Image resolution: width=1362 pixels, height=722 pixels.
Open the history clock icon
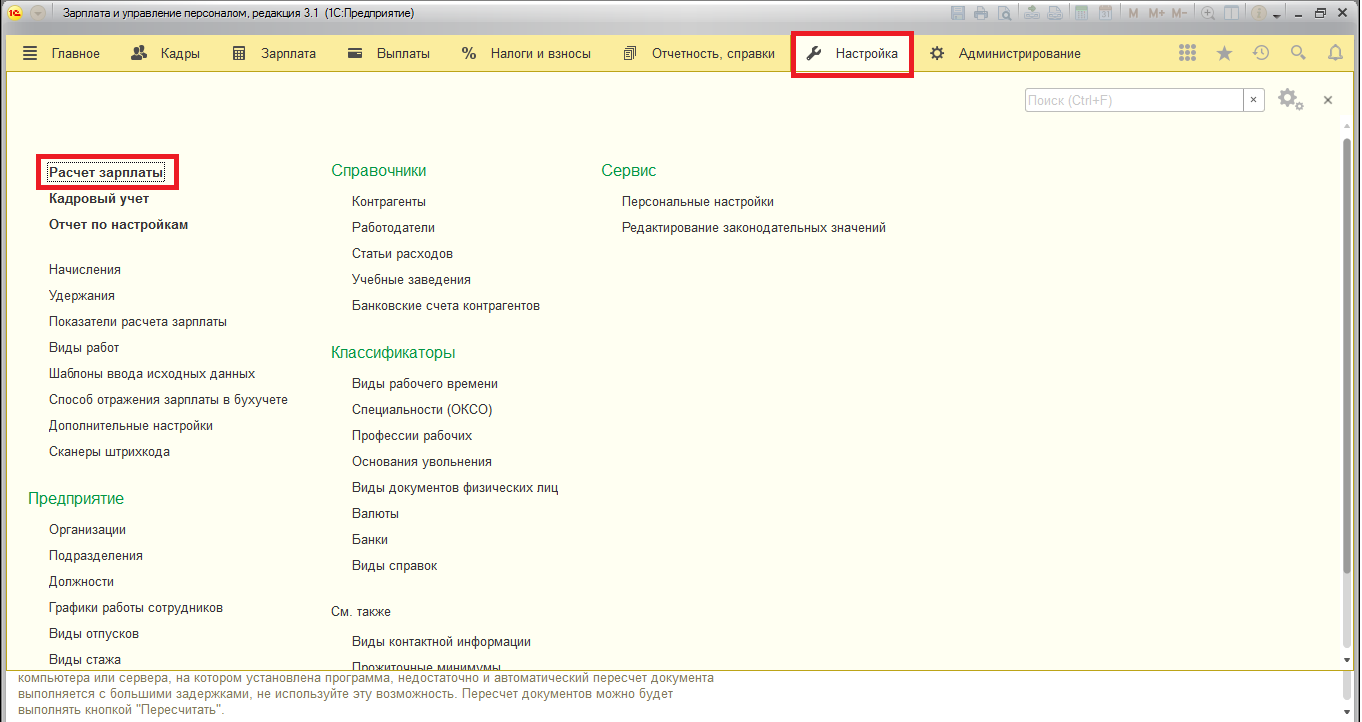pos(1261,54)
